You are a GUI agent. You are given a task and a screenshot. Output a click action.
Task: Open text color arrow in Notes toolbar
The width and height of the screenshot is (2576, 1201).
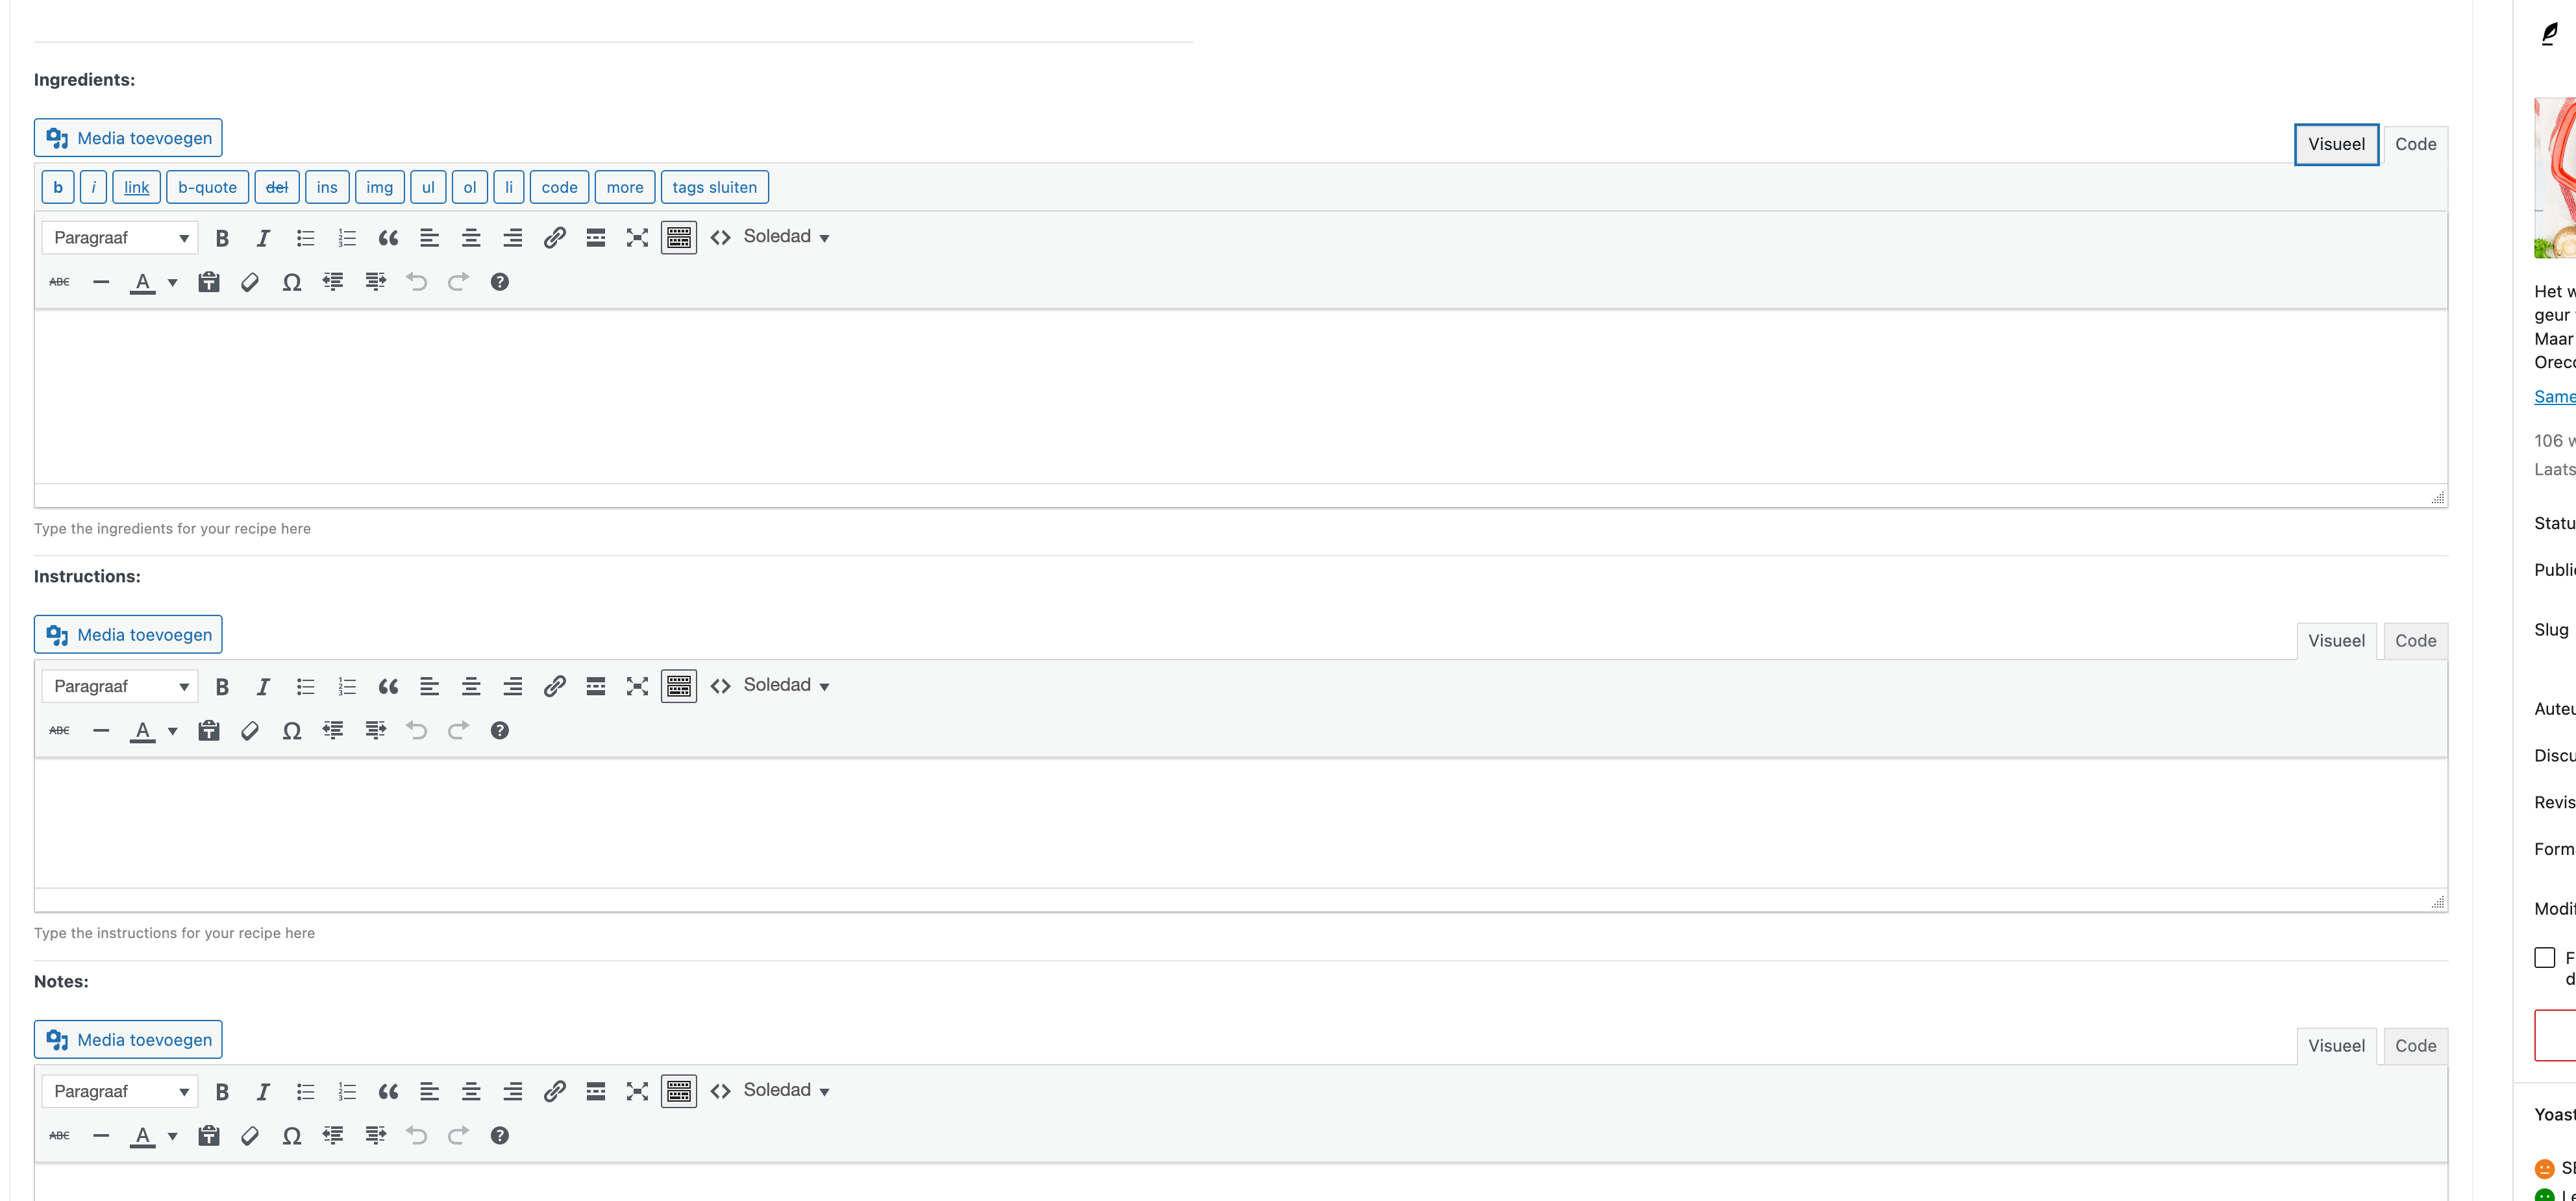173,1136
